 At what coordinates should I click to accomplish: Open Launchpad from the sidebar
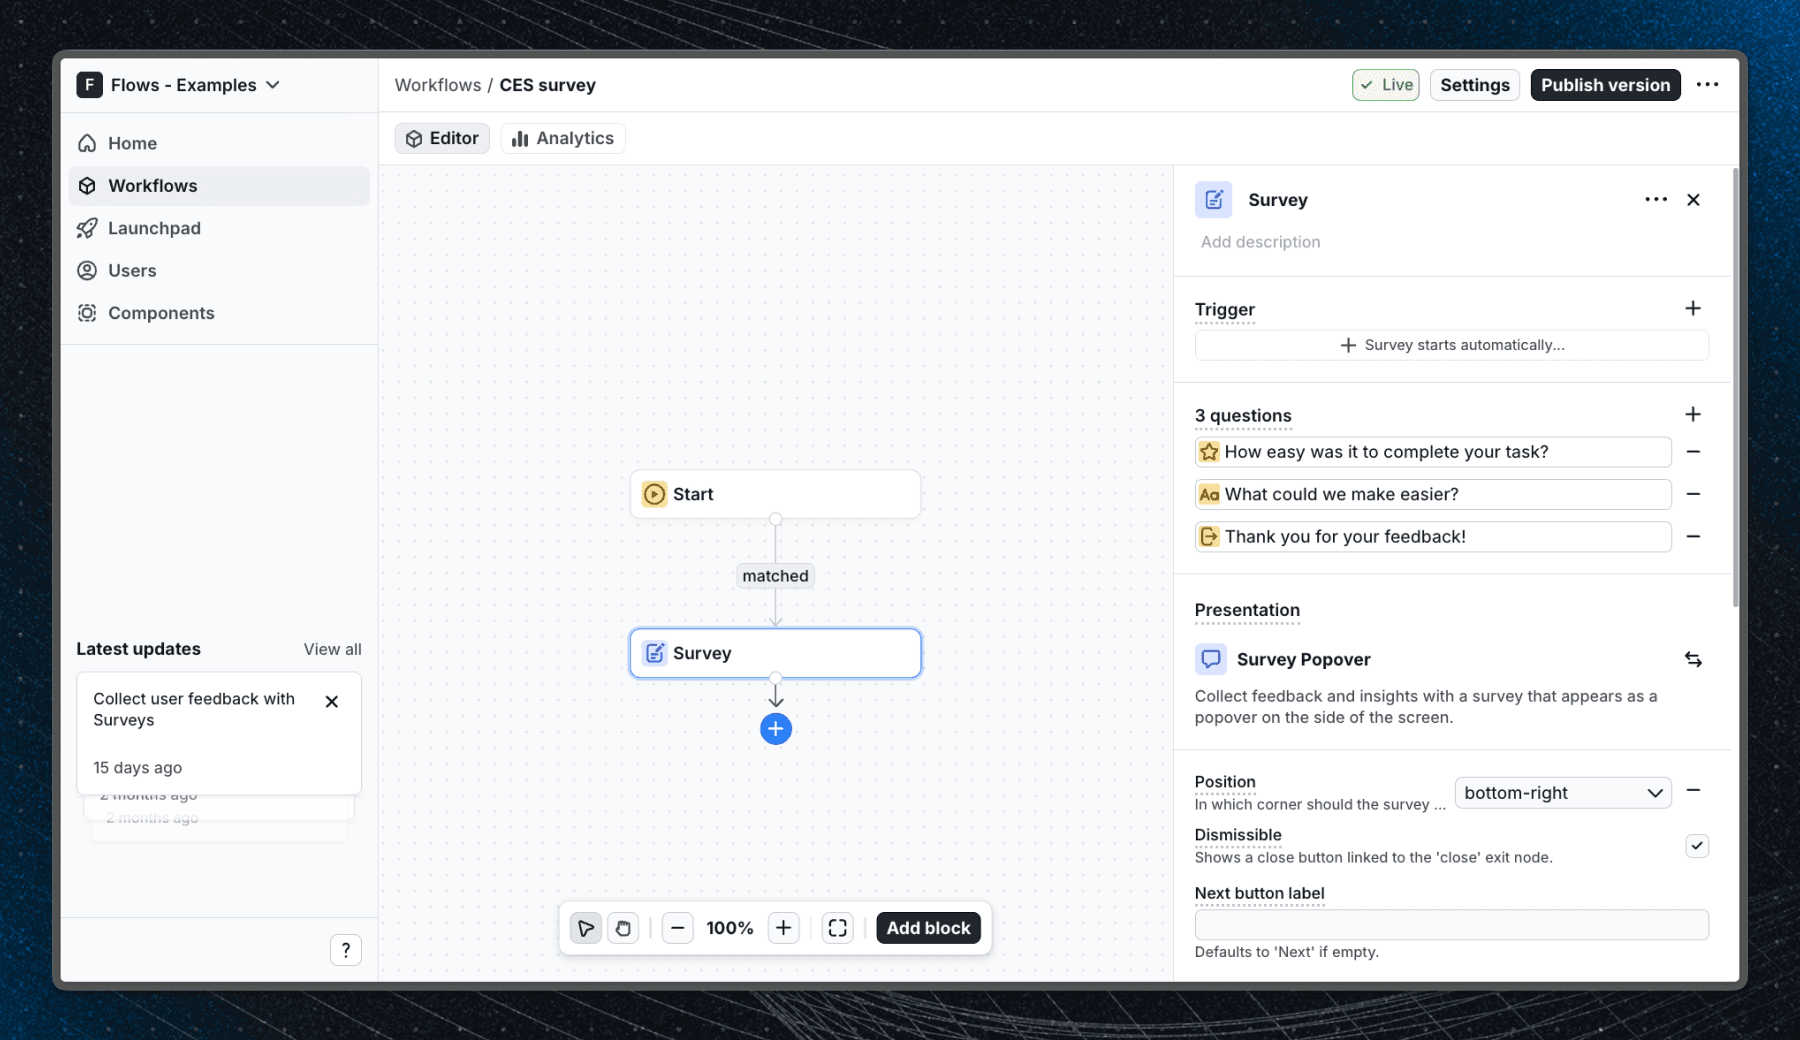click(x=218, y=228)
